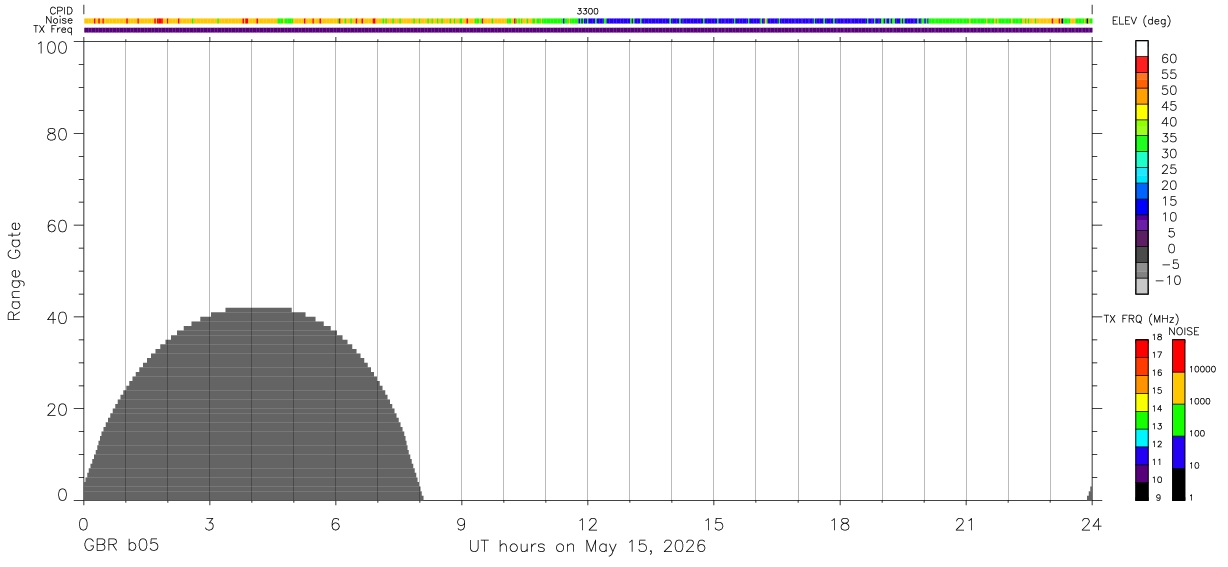Click the UT hours on May 15, 2026 title
This screenshot has height=567, width=1228.
[x=588, y=547]
